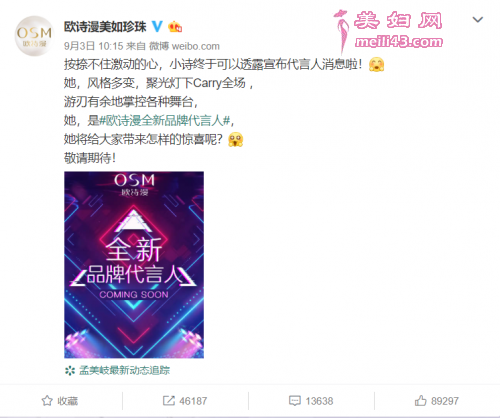Click the star favorite icon
The image size is (500, 418).
(47, 401)
